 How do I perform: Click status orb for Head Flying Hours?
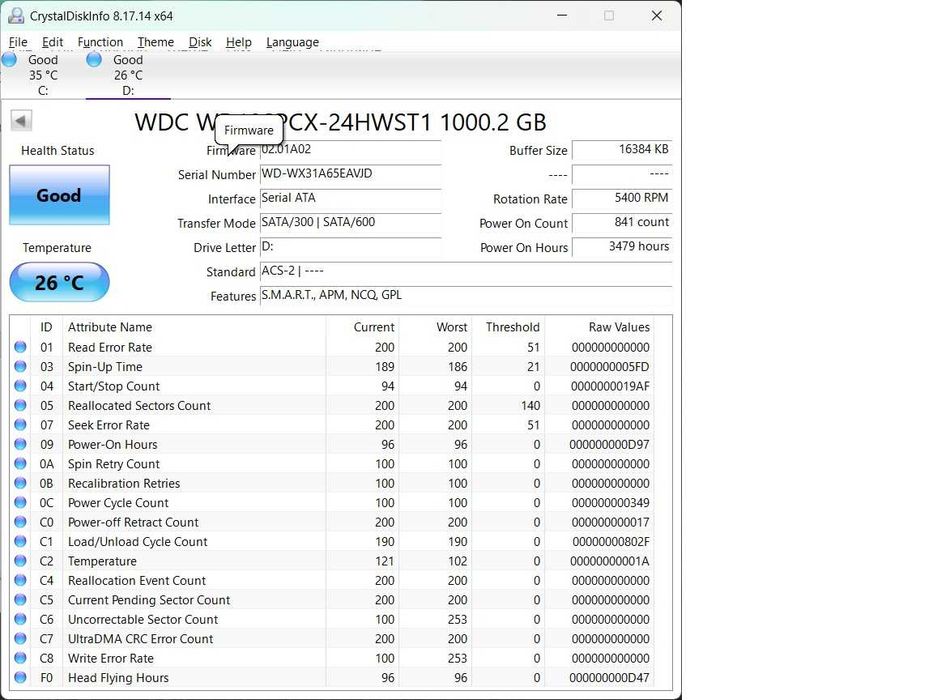coord(20,677)
